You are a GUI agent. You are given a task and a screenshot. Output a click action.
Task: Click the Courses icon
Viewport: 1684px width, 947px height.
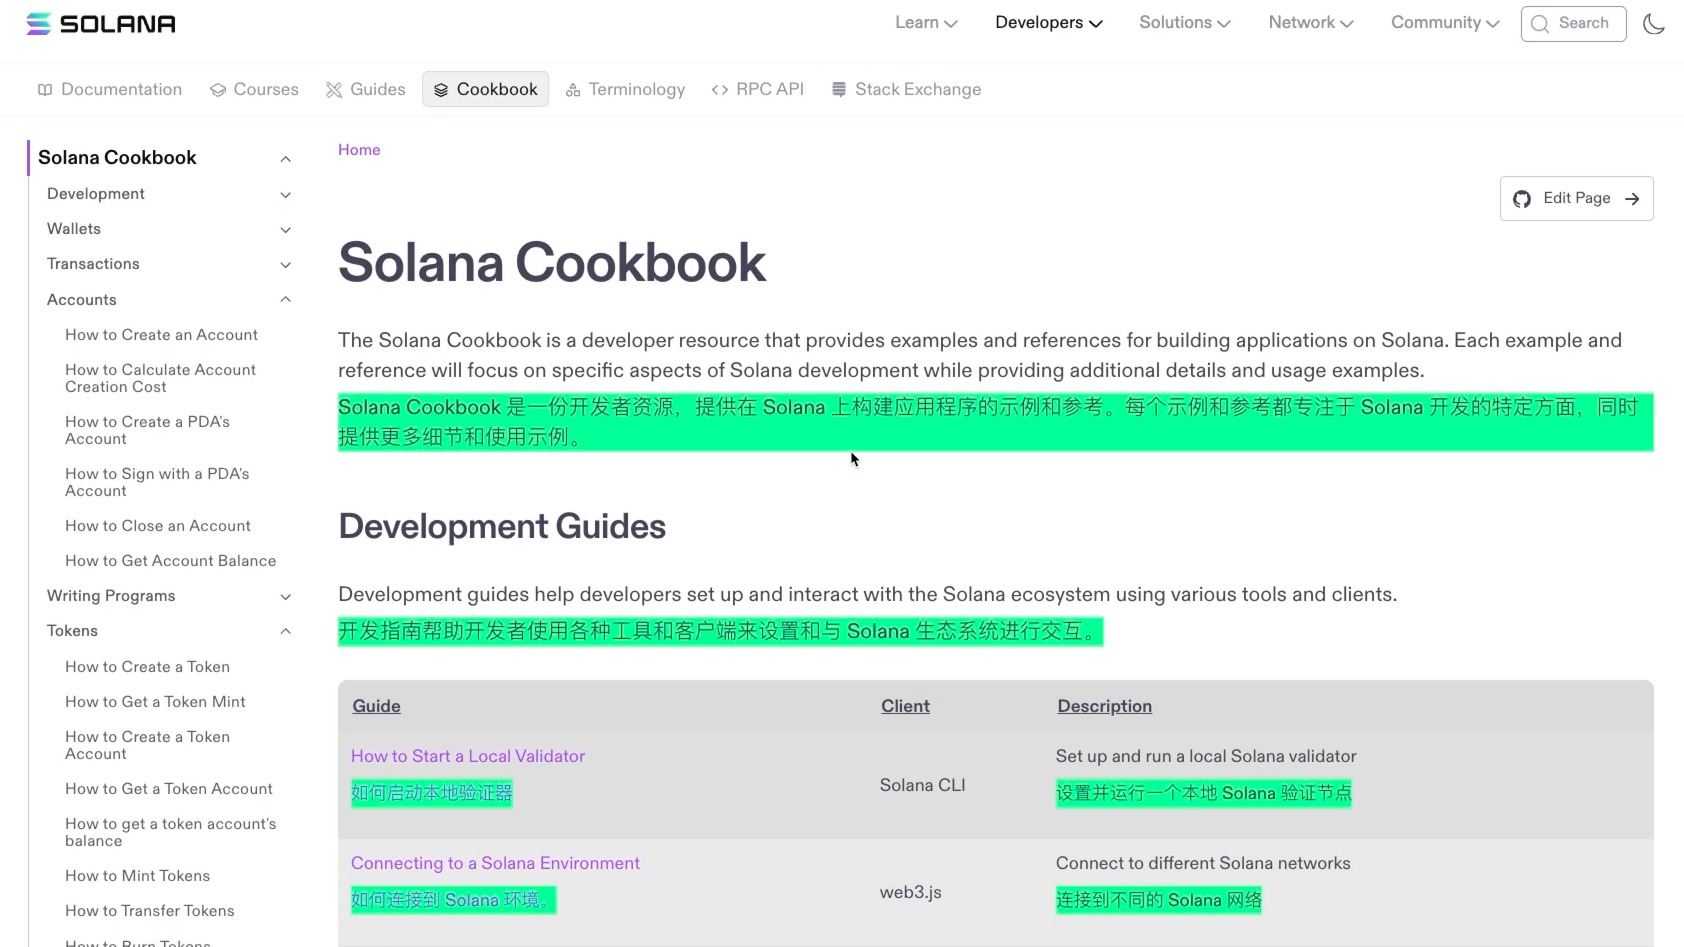tap(218, 90)
